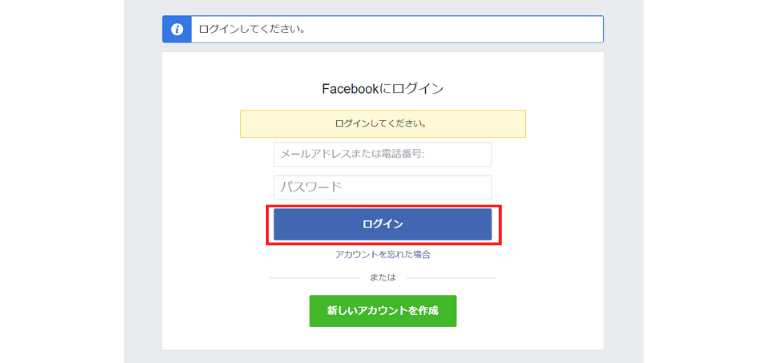
Task: Select the パスワード input field
Action: [383, 187]
